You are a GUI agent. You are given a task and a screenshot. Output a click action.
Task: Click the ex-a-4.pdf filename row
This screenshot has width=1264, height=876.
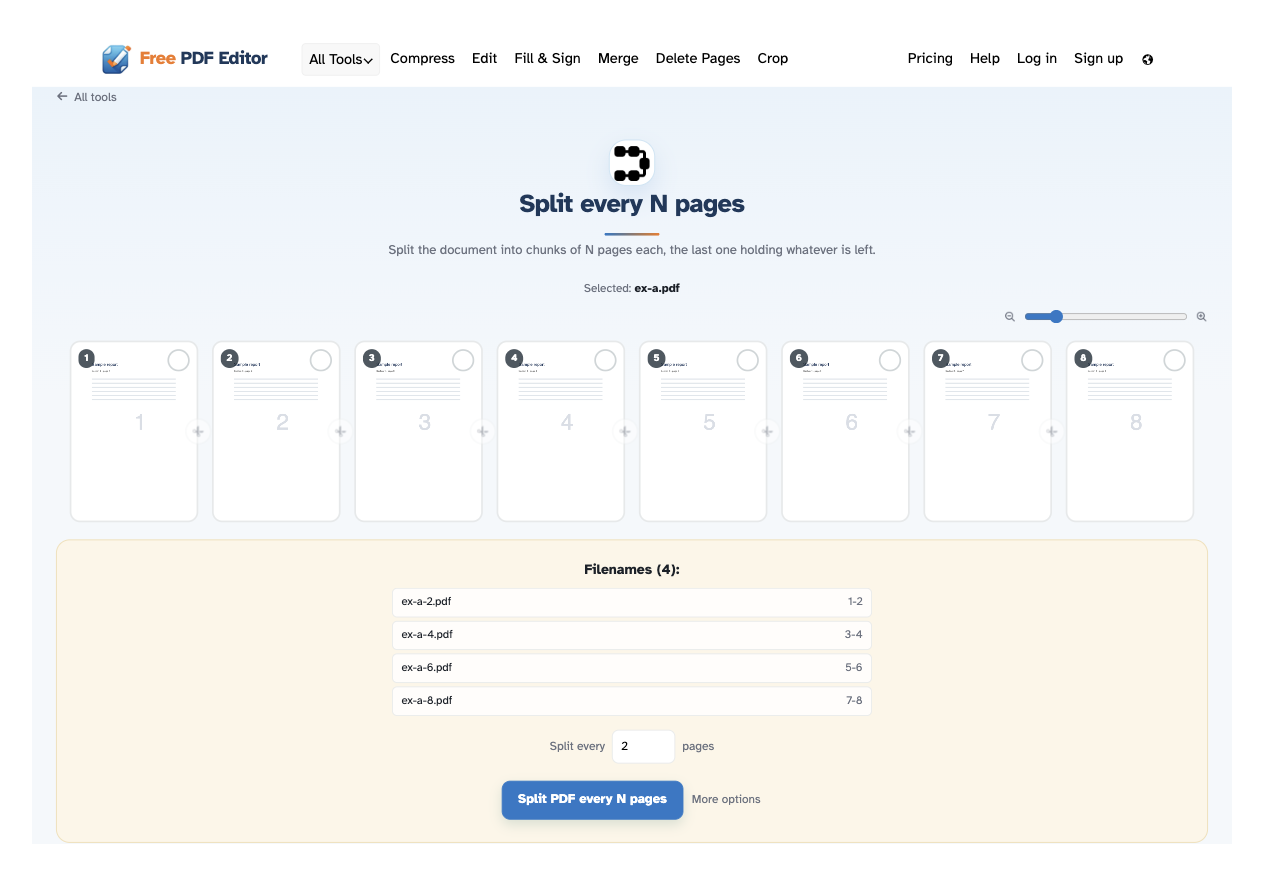pos(632,635)
